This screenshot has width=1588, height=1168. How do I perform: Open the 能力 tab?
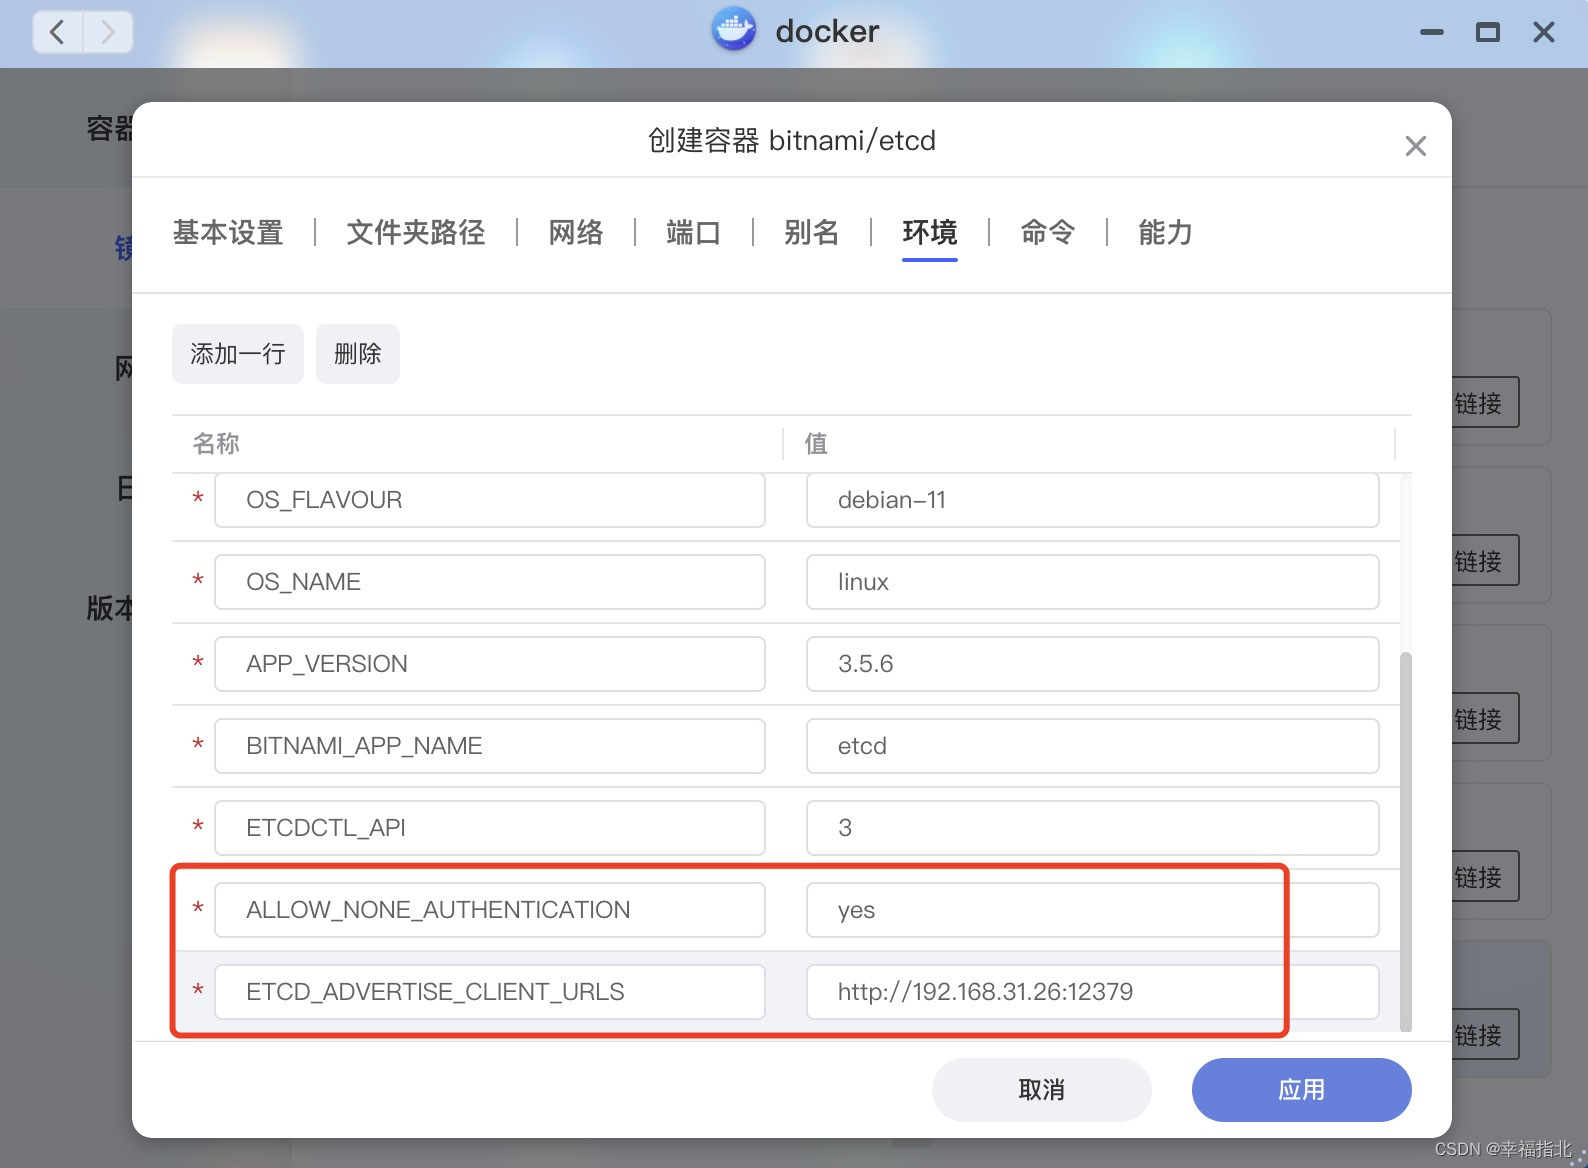tap(1165, 232)
